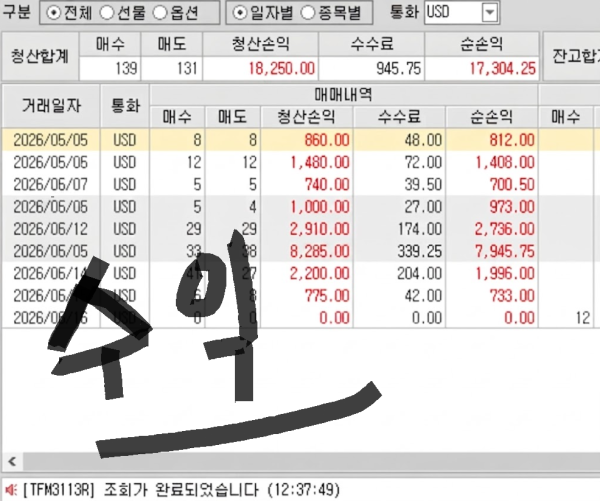Open the 통화 USD currency dropdown
600x501 pixels.
click(x=490, y=13)
